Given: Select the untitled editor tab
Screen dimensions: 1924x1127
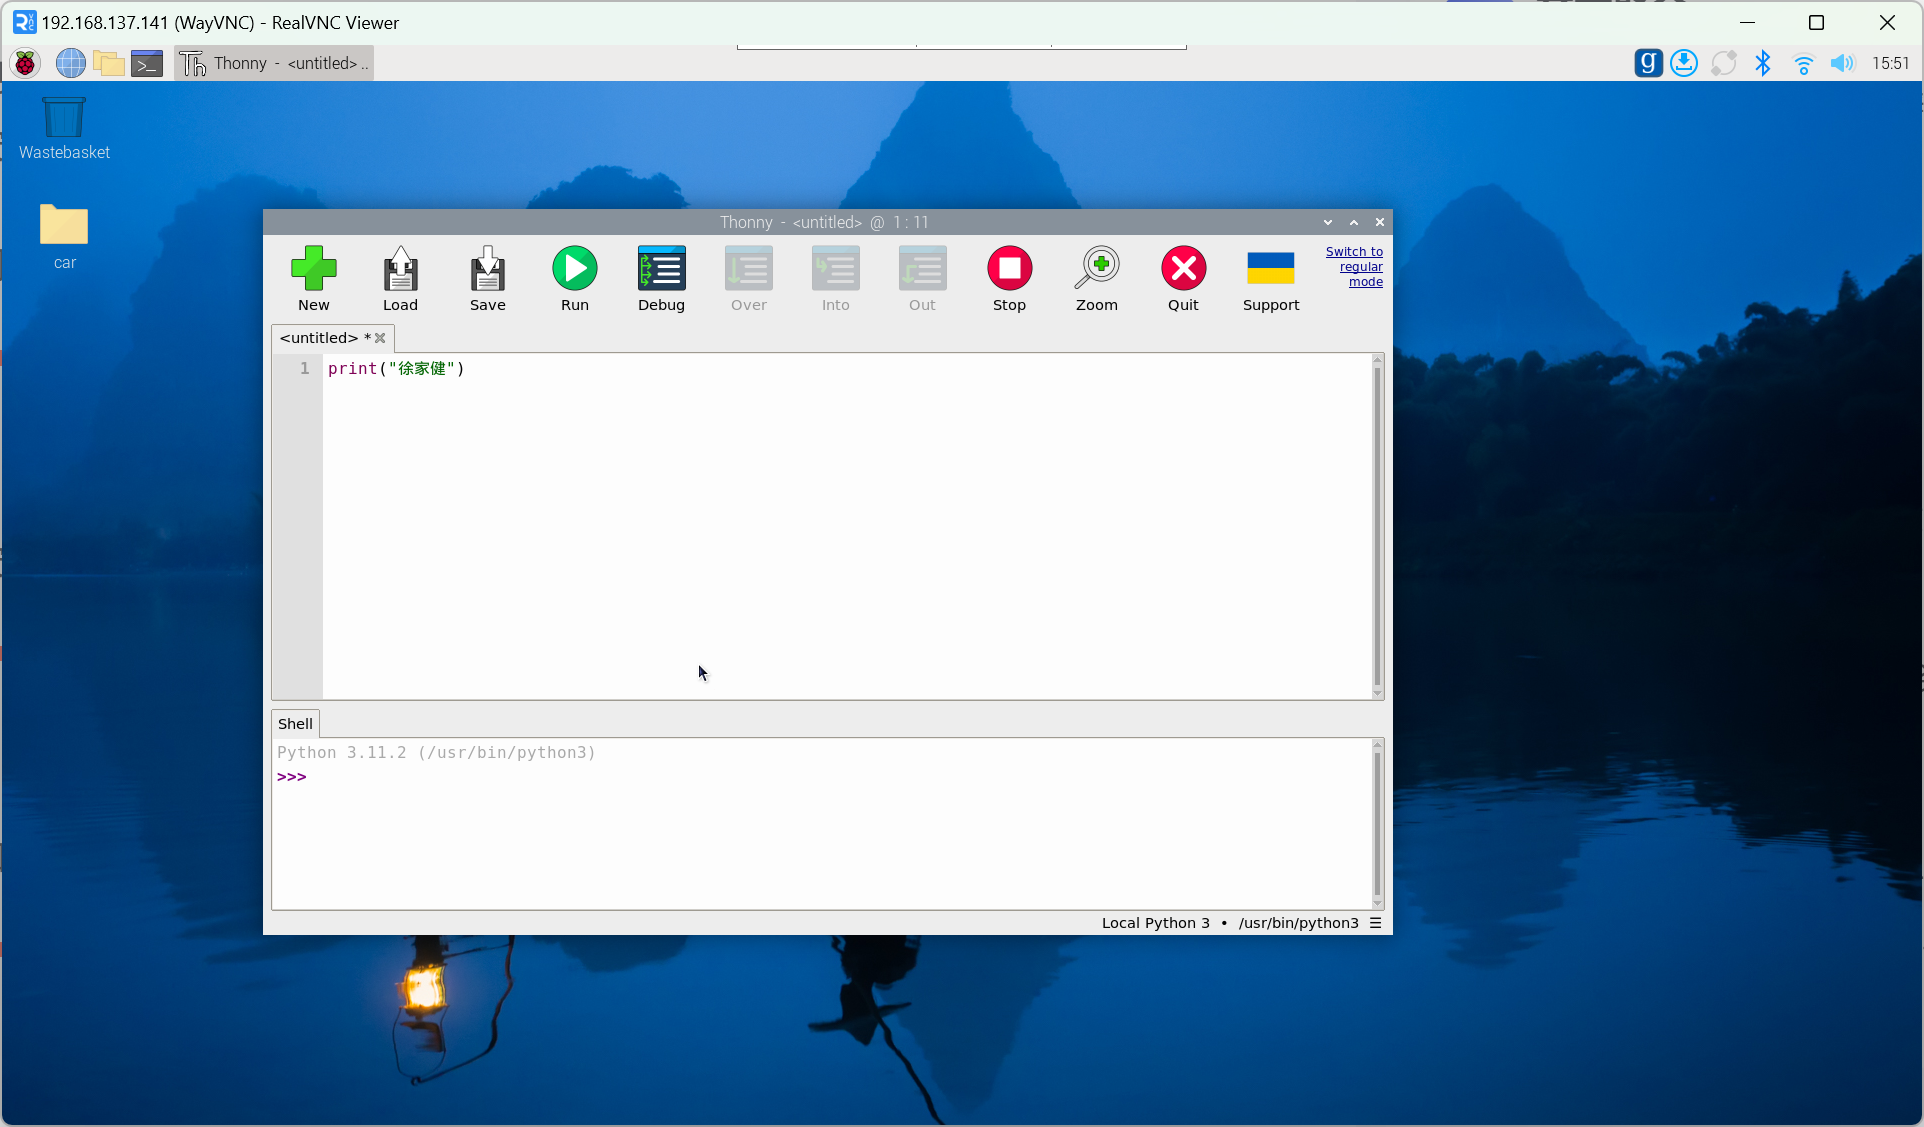Looking at the screenshot, I should tap(319, 338).
